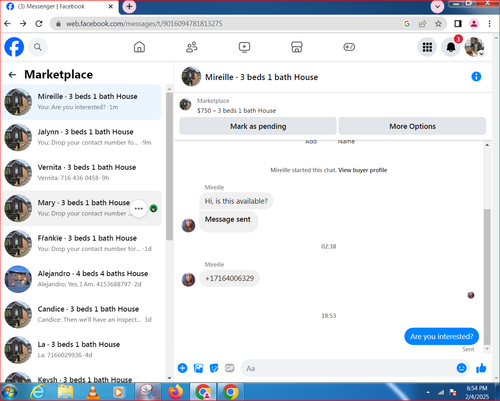Click the Hi, is this available? message
500x401 pixels.
point(236,201)
